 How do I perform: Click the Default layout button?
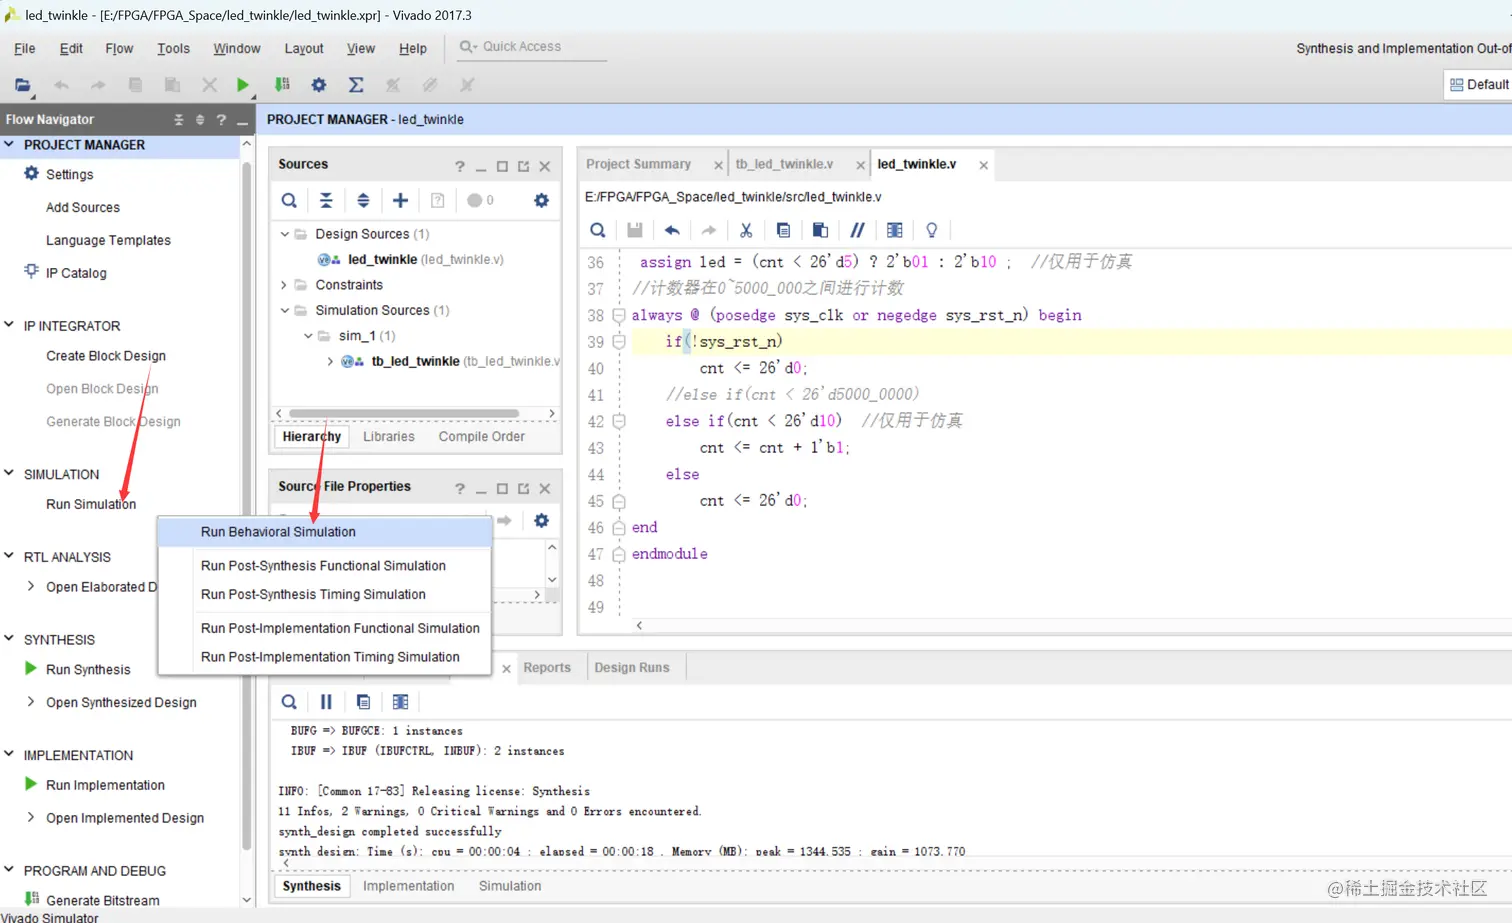(x=1479, y=85)
